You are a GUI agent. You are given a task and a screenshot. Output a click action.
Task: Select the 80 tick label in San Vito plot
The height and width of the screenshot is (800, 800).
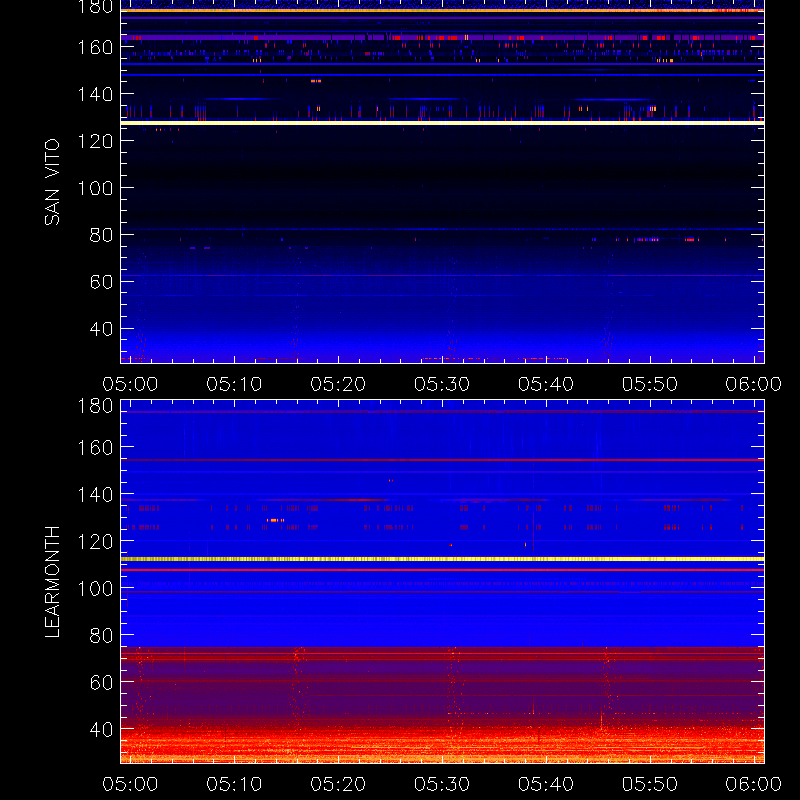click(x=101, y=235)
